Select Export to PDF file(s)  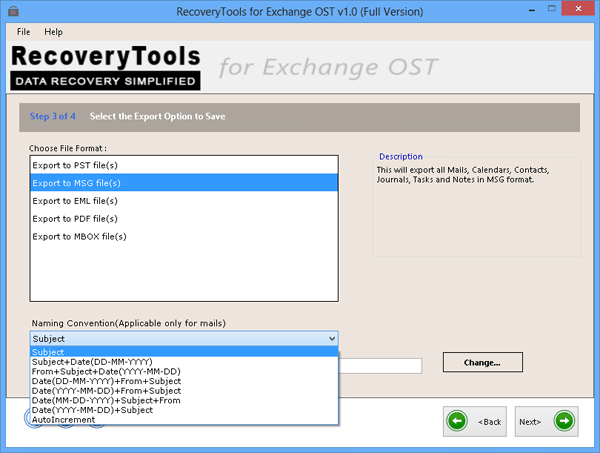[x=184, y=218]
